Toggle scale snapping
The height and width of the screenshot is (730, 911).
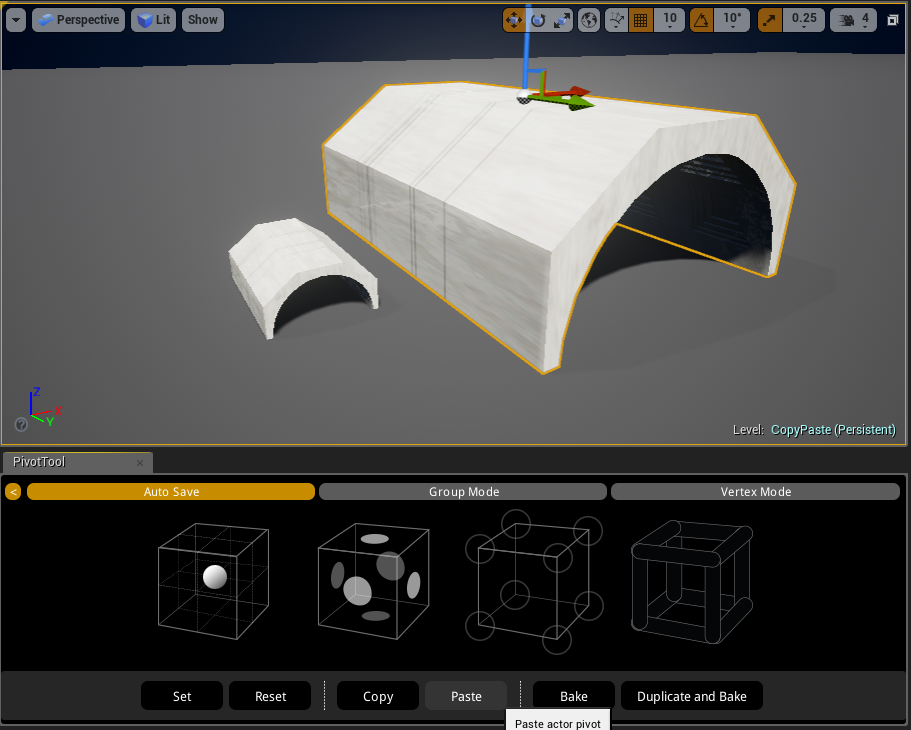pos(770,20)
